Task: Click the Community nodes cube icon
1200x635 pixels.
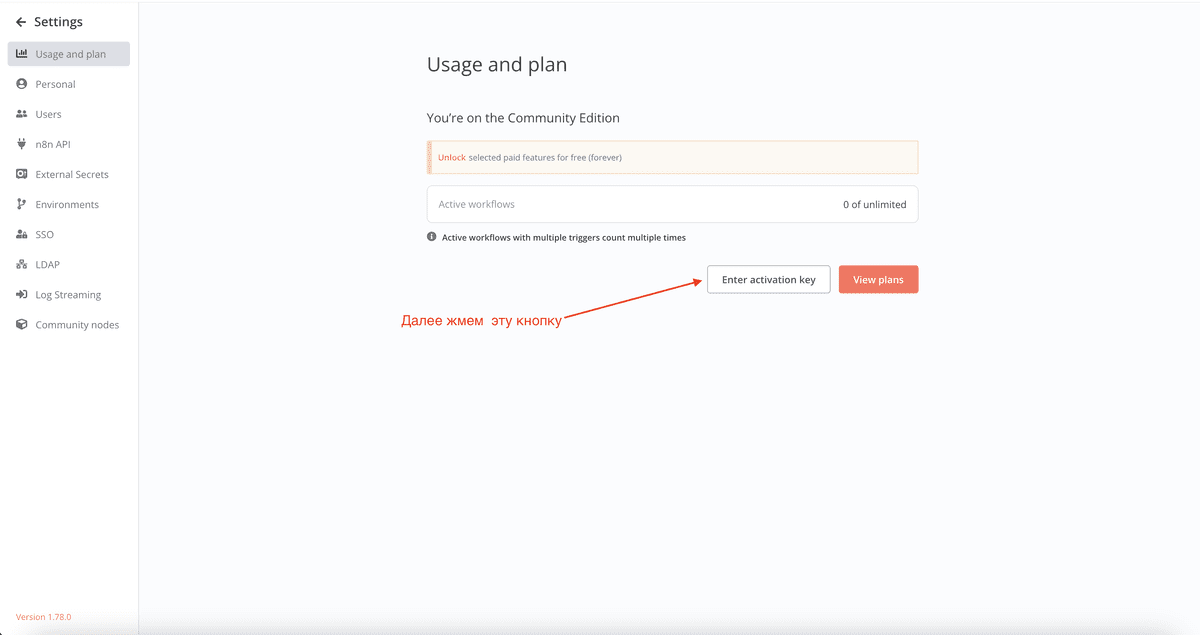Action: tap(22, 325)
